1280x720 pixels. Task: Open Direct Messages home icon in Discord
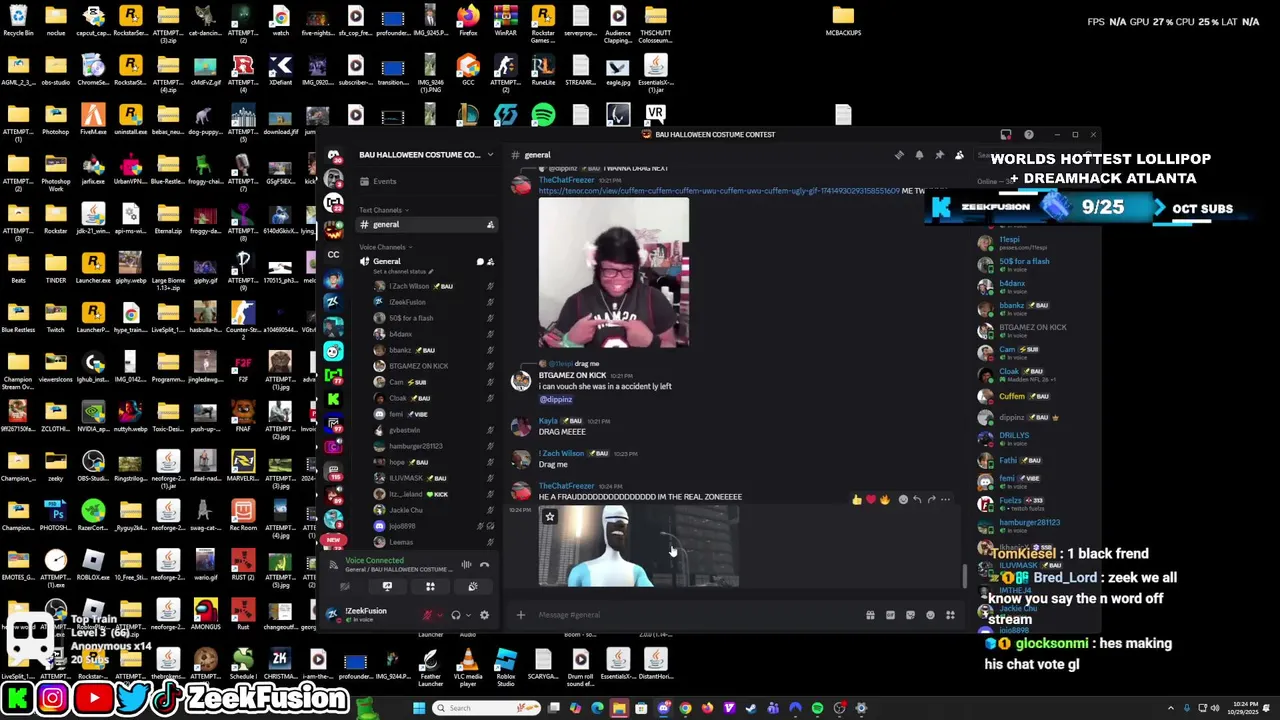point(334,155)
